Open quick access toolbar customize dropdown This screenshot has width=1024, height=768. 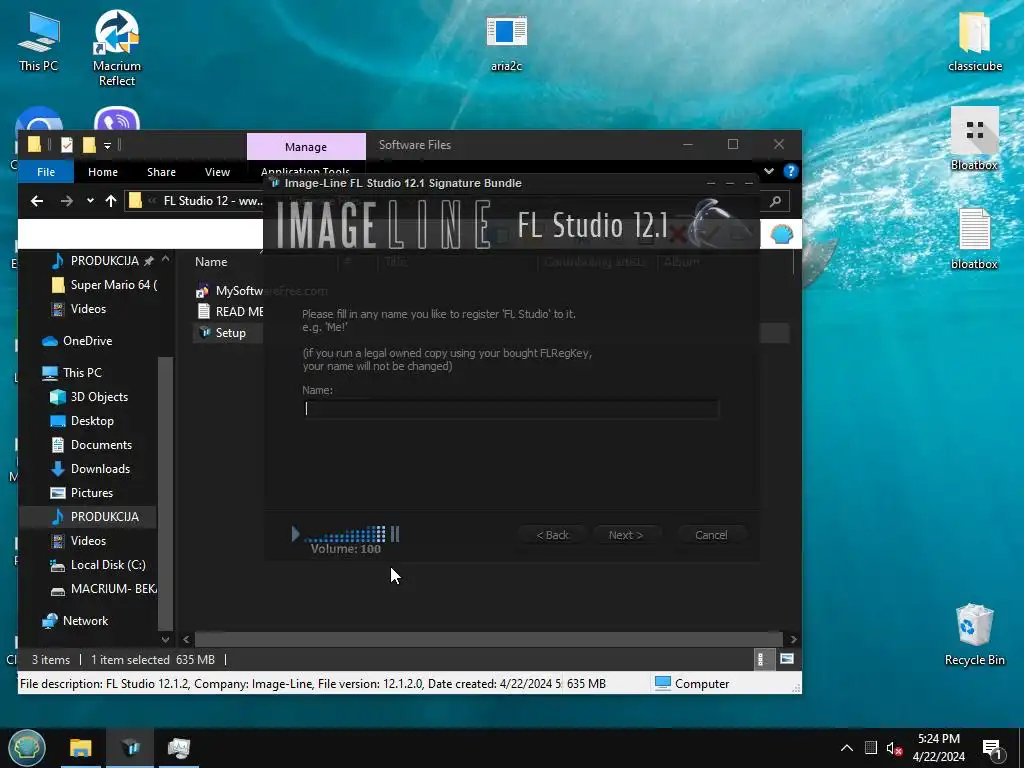point(108,145)
